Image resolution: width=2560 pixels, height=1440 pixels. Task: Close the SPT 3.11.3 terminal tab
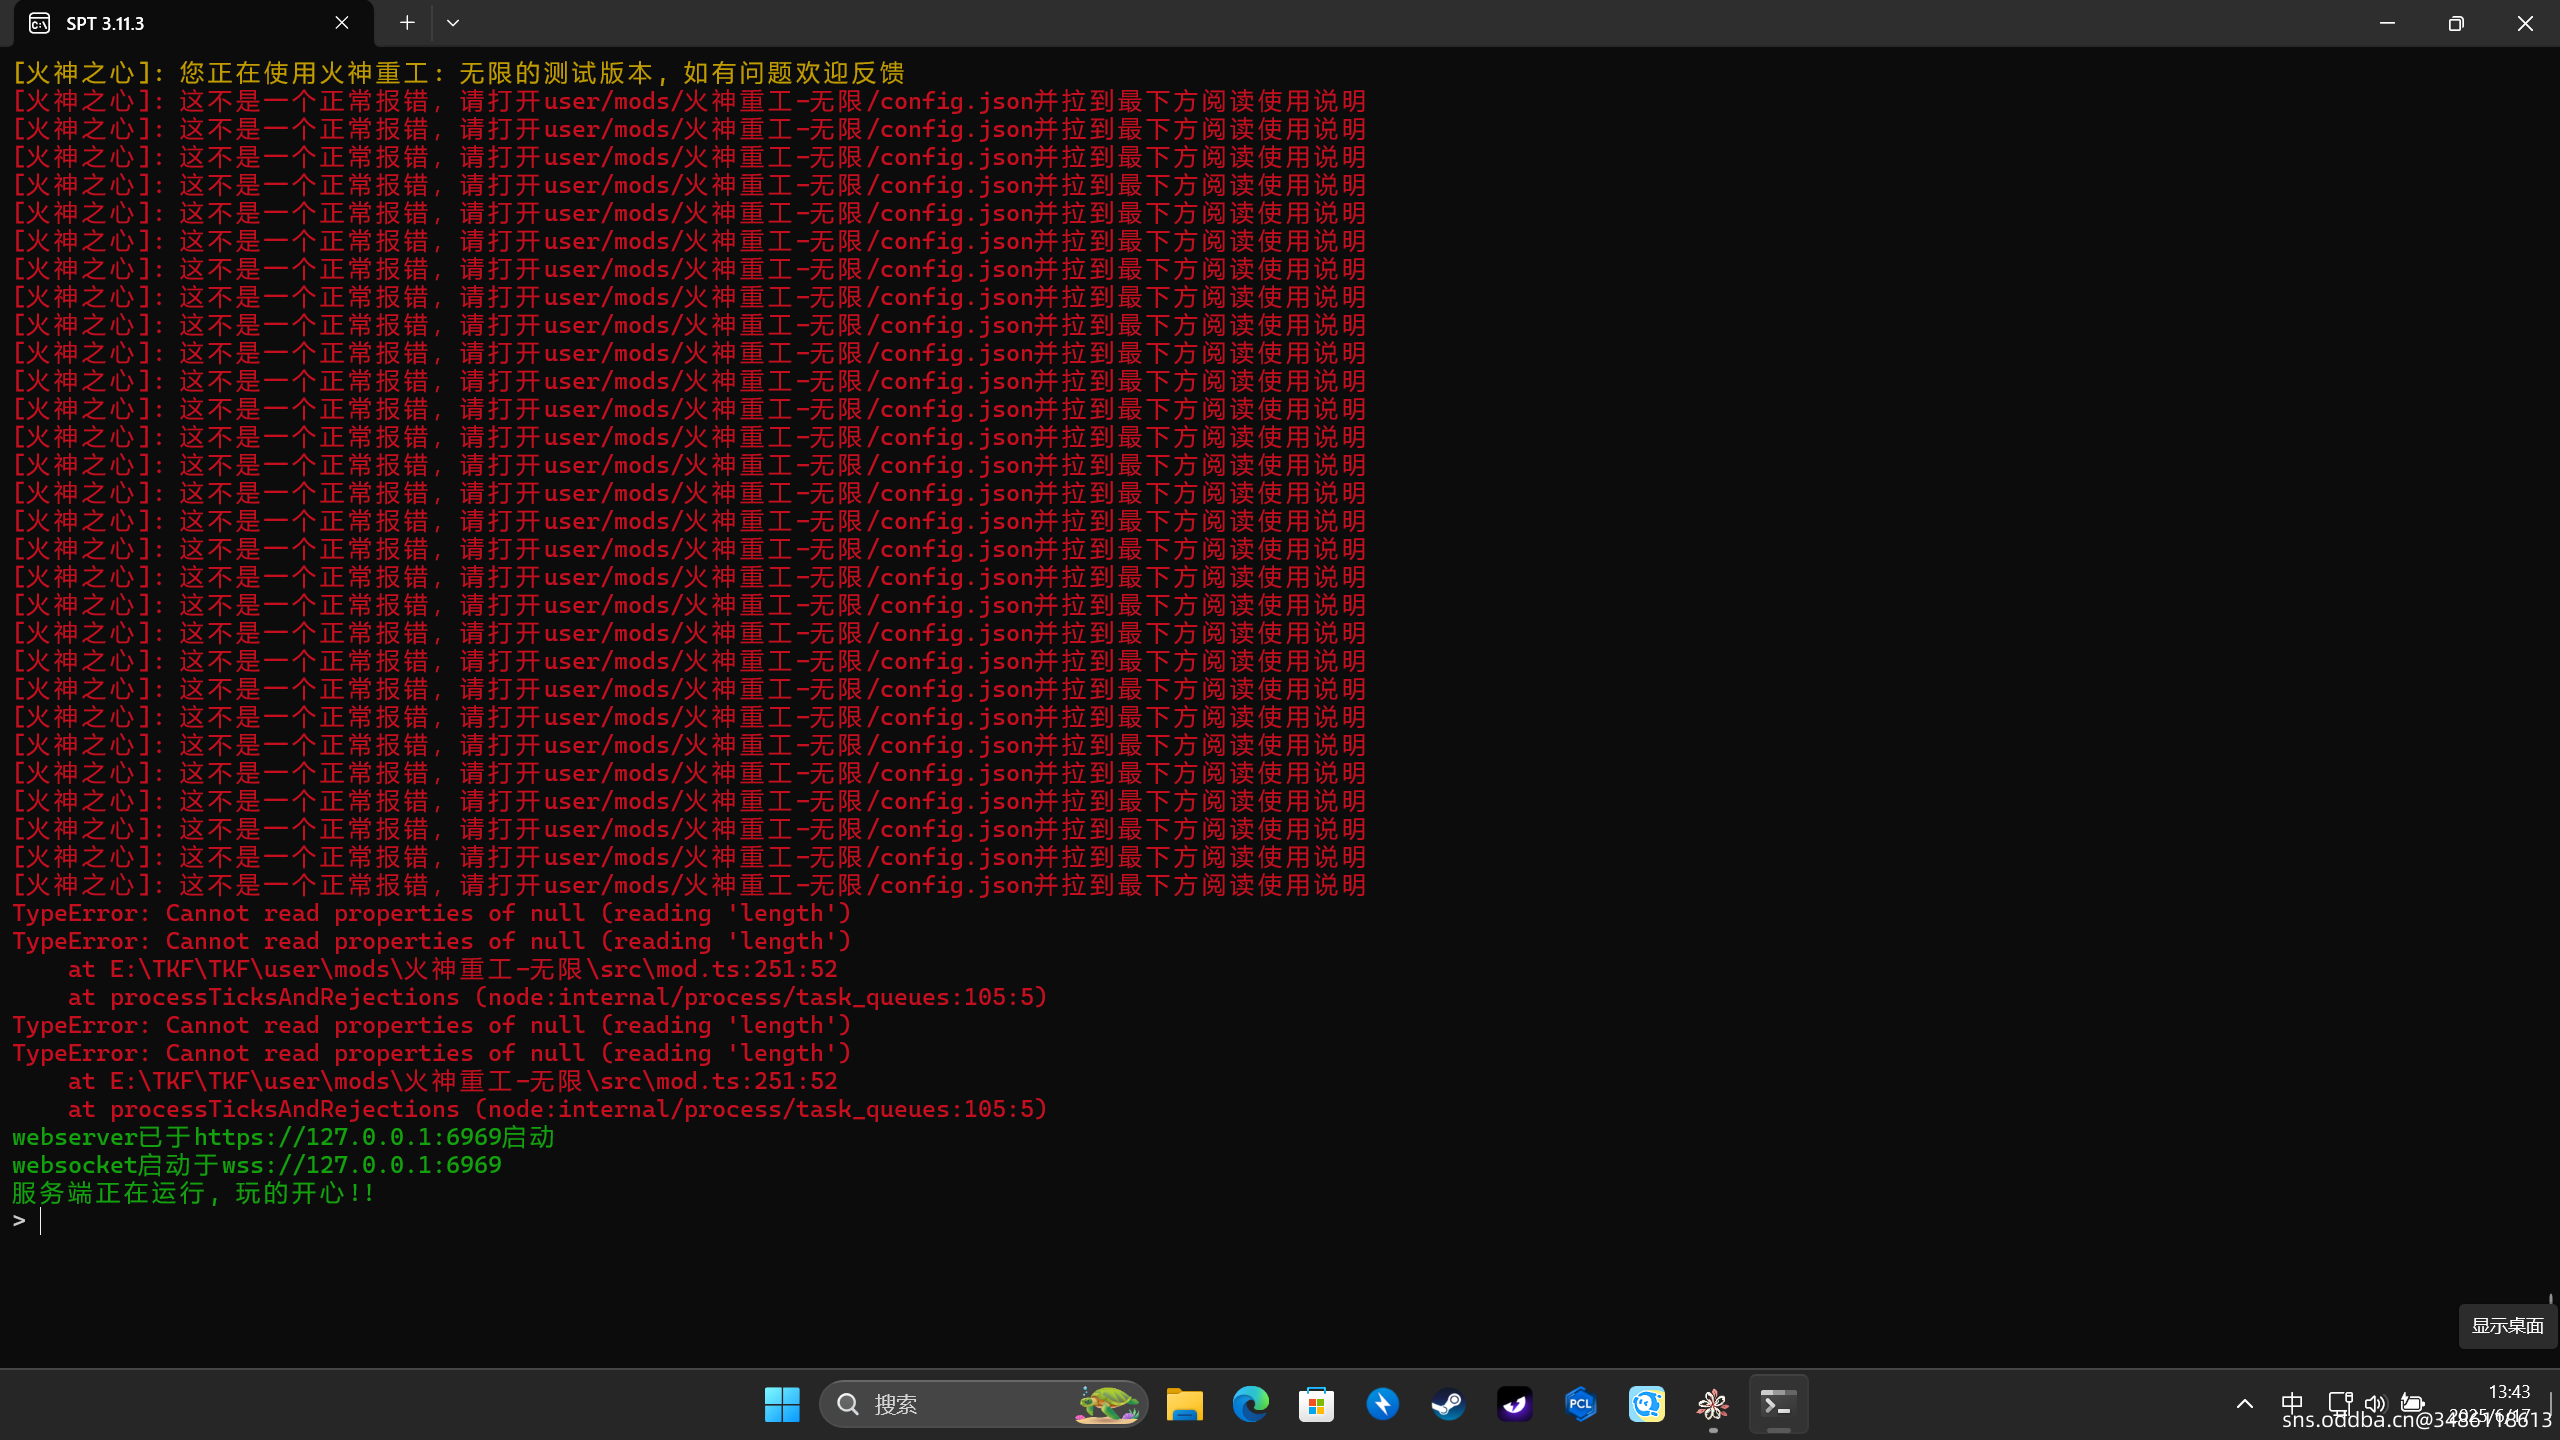click(342, 23)
